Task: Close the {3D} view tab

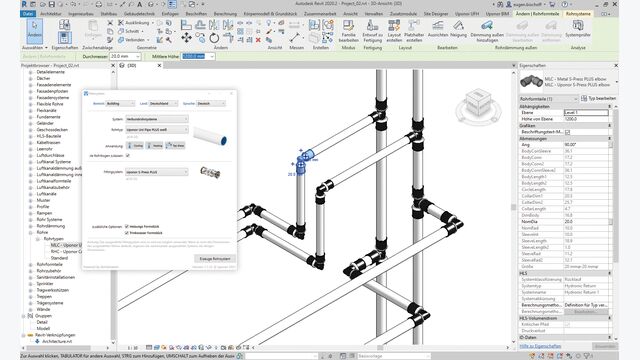Action: (x=160, y=65)
